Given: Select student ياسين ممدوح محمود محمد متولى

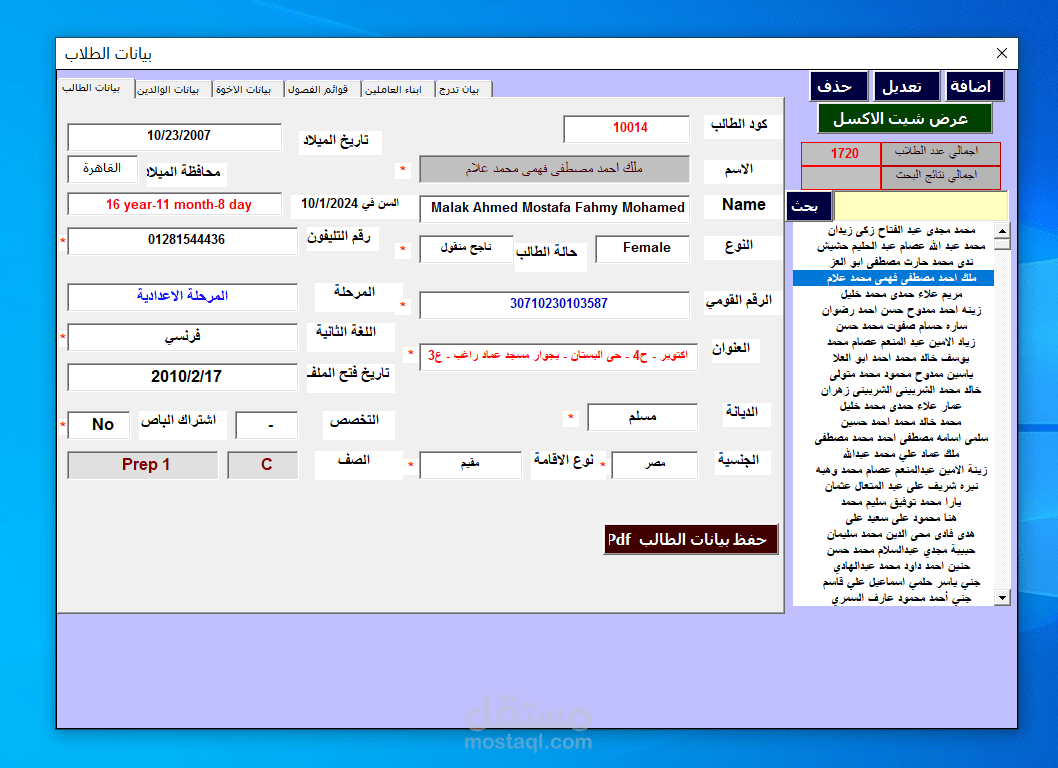Looking at the screenshot, I should coord(893,374).
